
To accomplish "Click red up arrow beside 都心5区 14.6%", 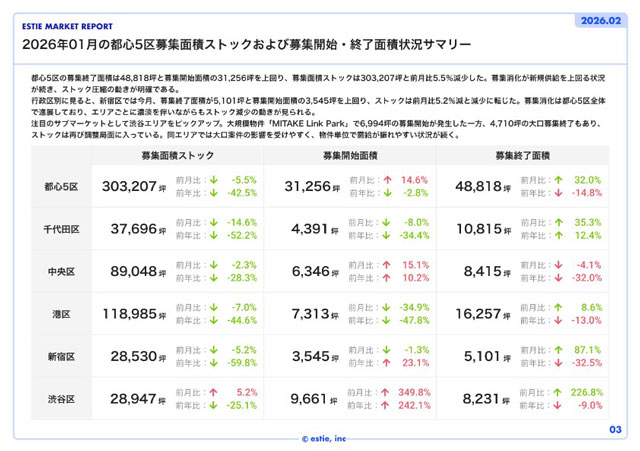I will (x=387, y=180).
